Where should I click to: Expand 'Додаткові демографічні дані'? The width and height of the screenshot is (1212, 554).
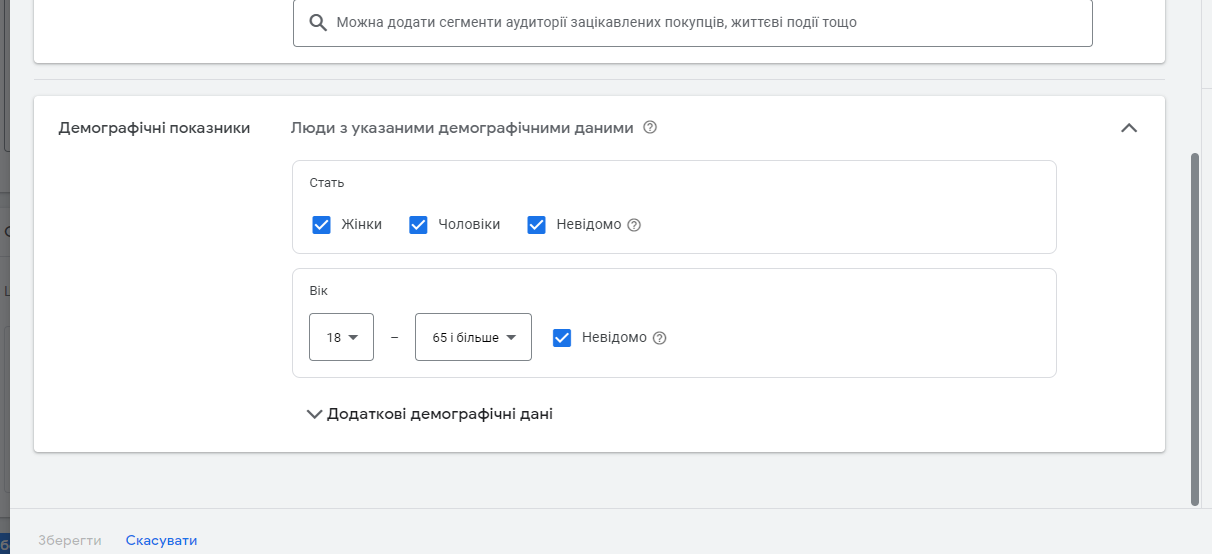tap(430, 414)
